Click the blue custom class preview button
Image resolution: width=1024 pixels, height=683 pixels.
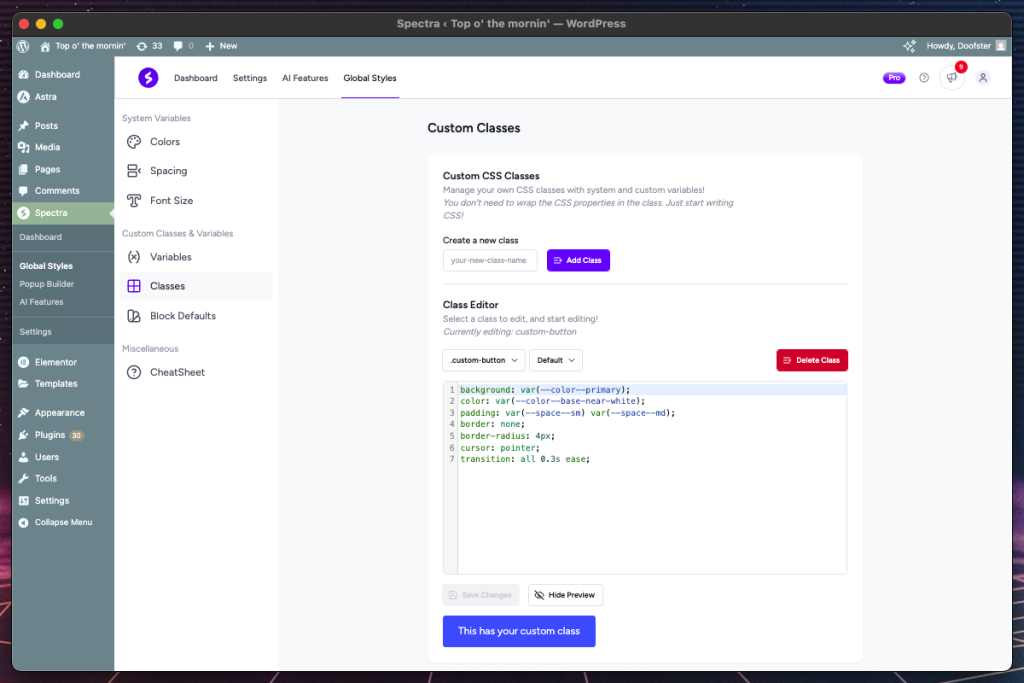(x=519, y=631)
